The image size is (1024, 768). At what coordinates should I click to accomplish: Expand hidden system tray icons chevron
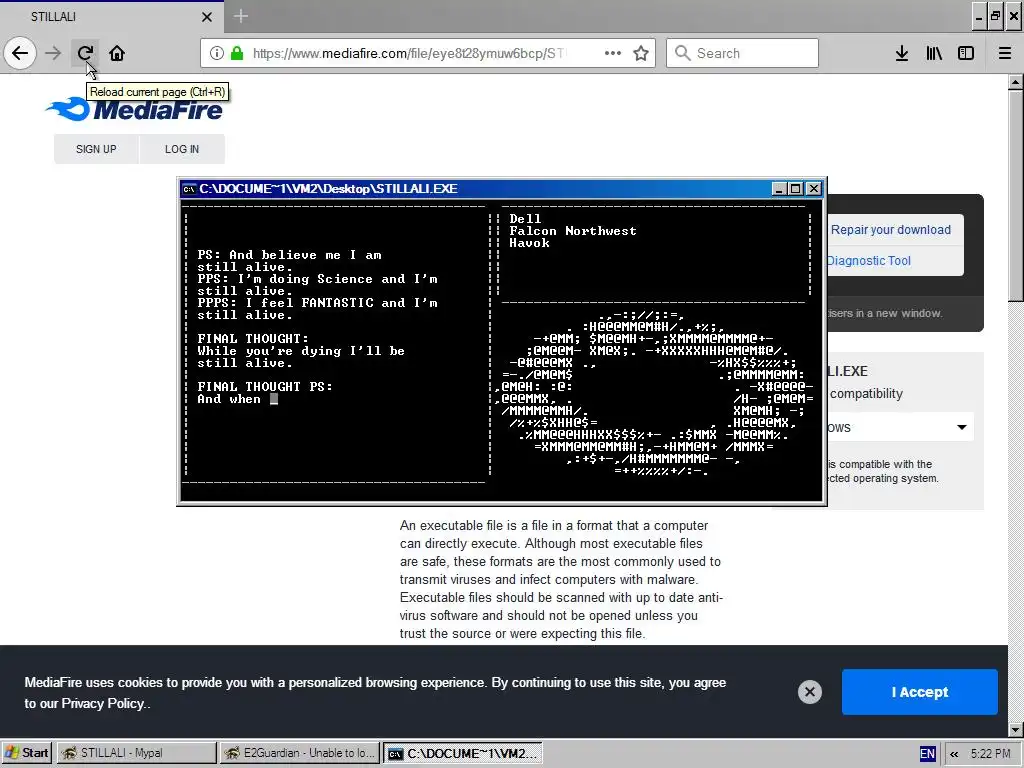[954, 754]
